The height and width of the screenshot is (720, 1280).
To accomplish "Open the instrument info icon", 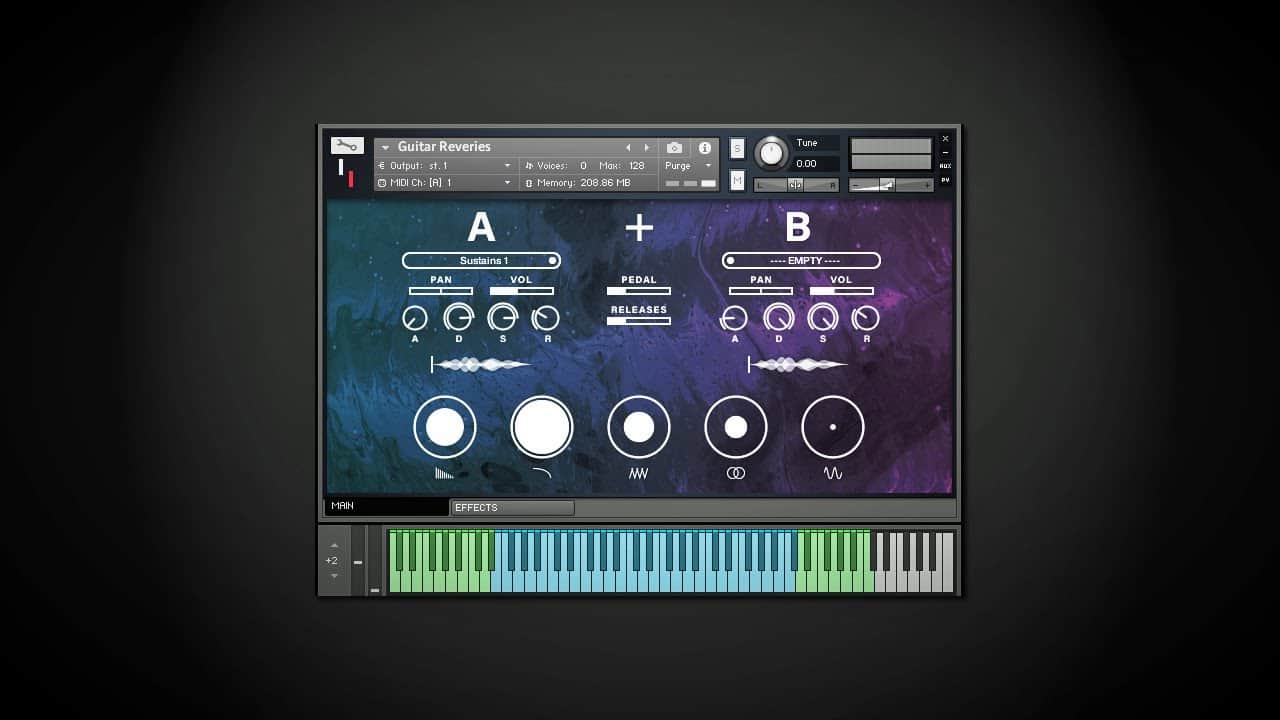I will [x=705, y=148].
